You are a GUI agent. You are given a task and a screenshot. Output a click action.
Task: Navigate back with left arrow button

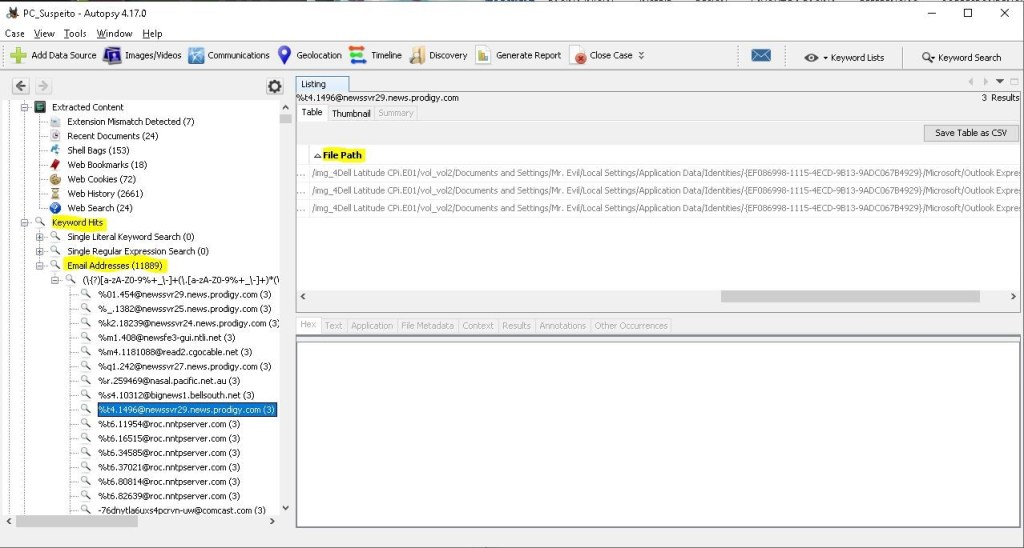pyautogui.click(x=21, y=87)
